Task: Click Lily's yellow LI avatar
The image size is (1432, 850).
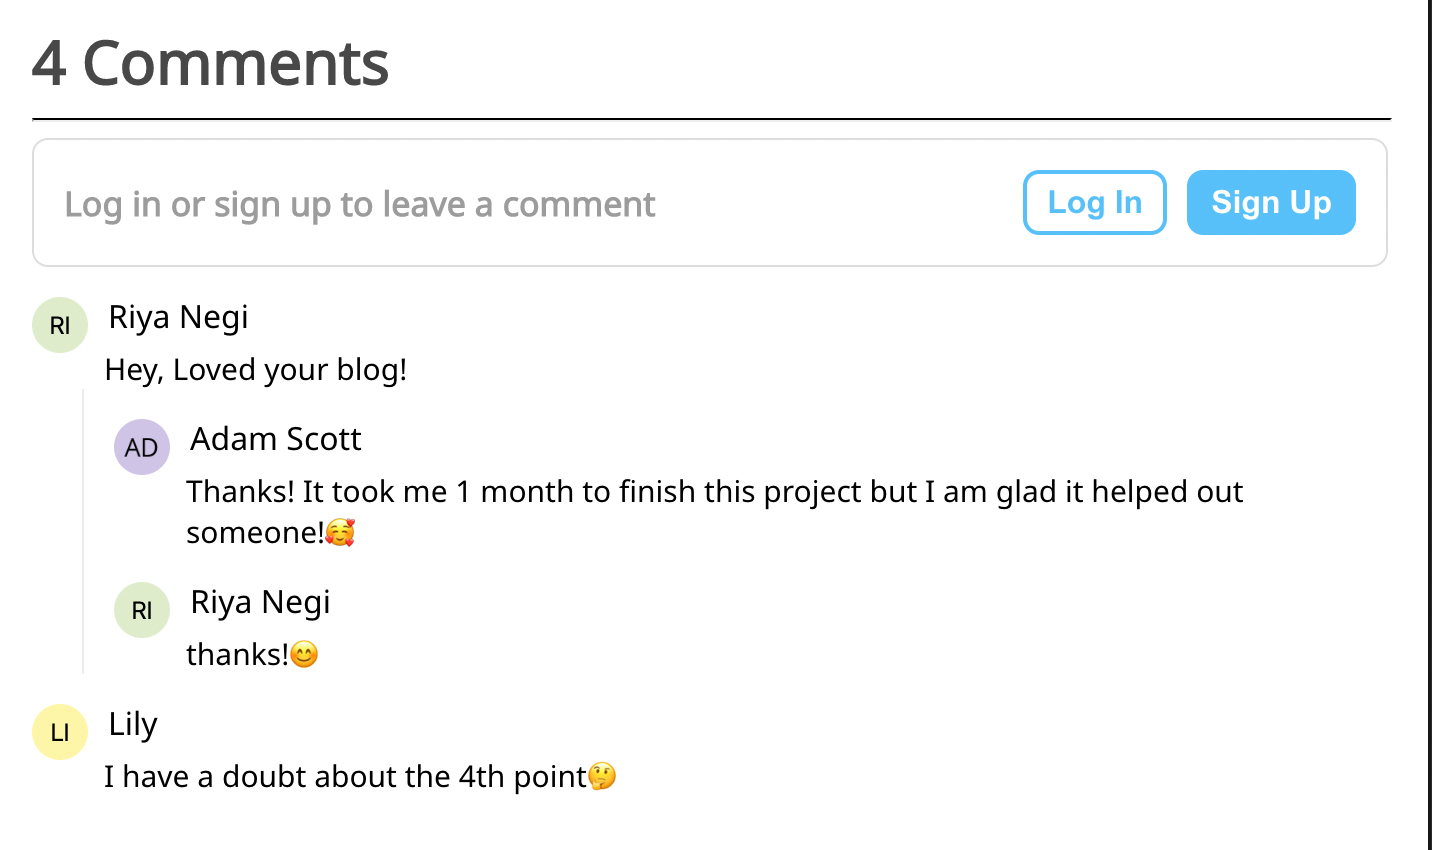Action: click(x=60, y=732)
